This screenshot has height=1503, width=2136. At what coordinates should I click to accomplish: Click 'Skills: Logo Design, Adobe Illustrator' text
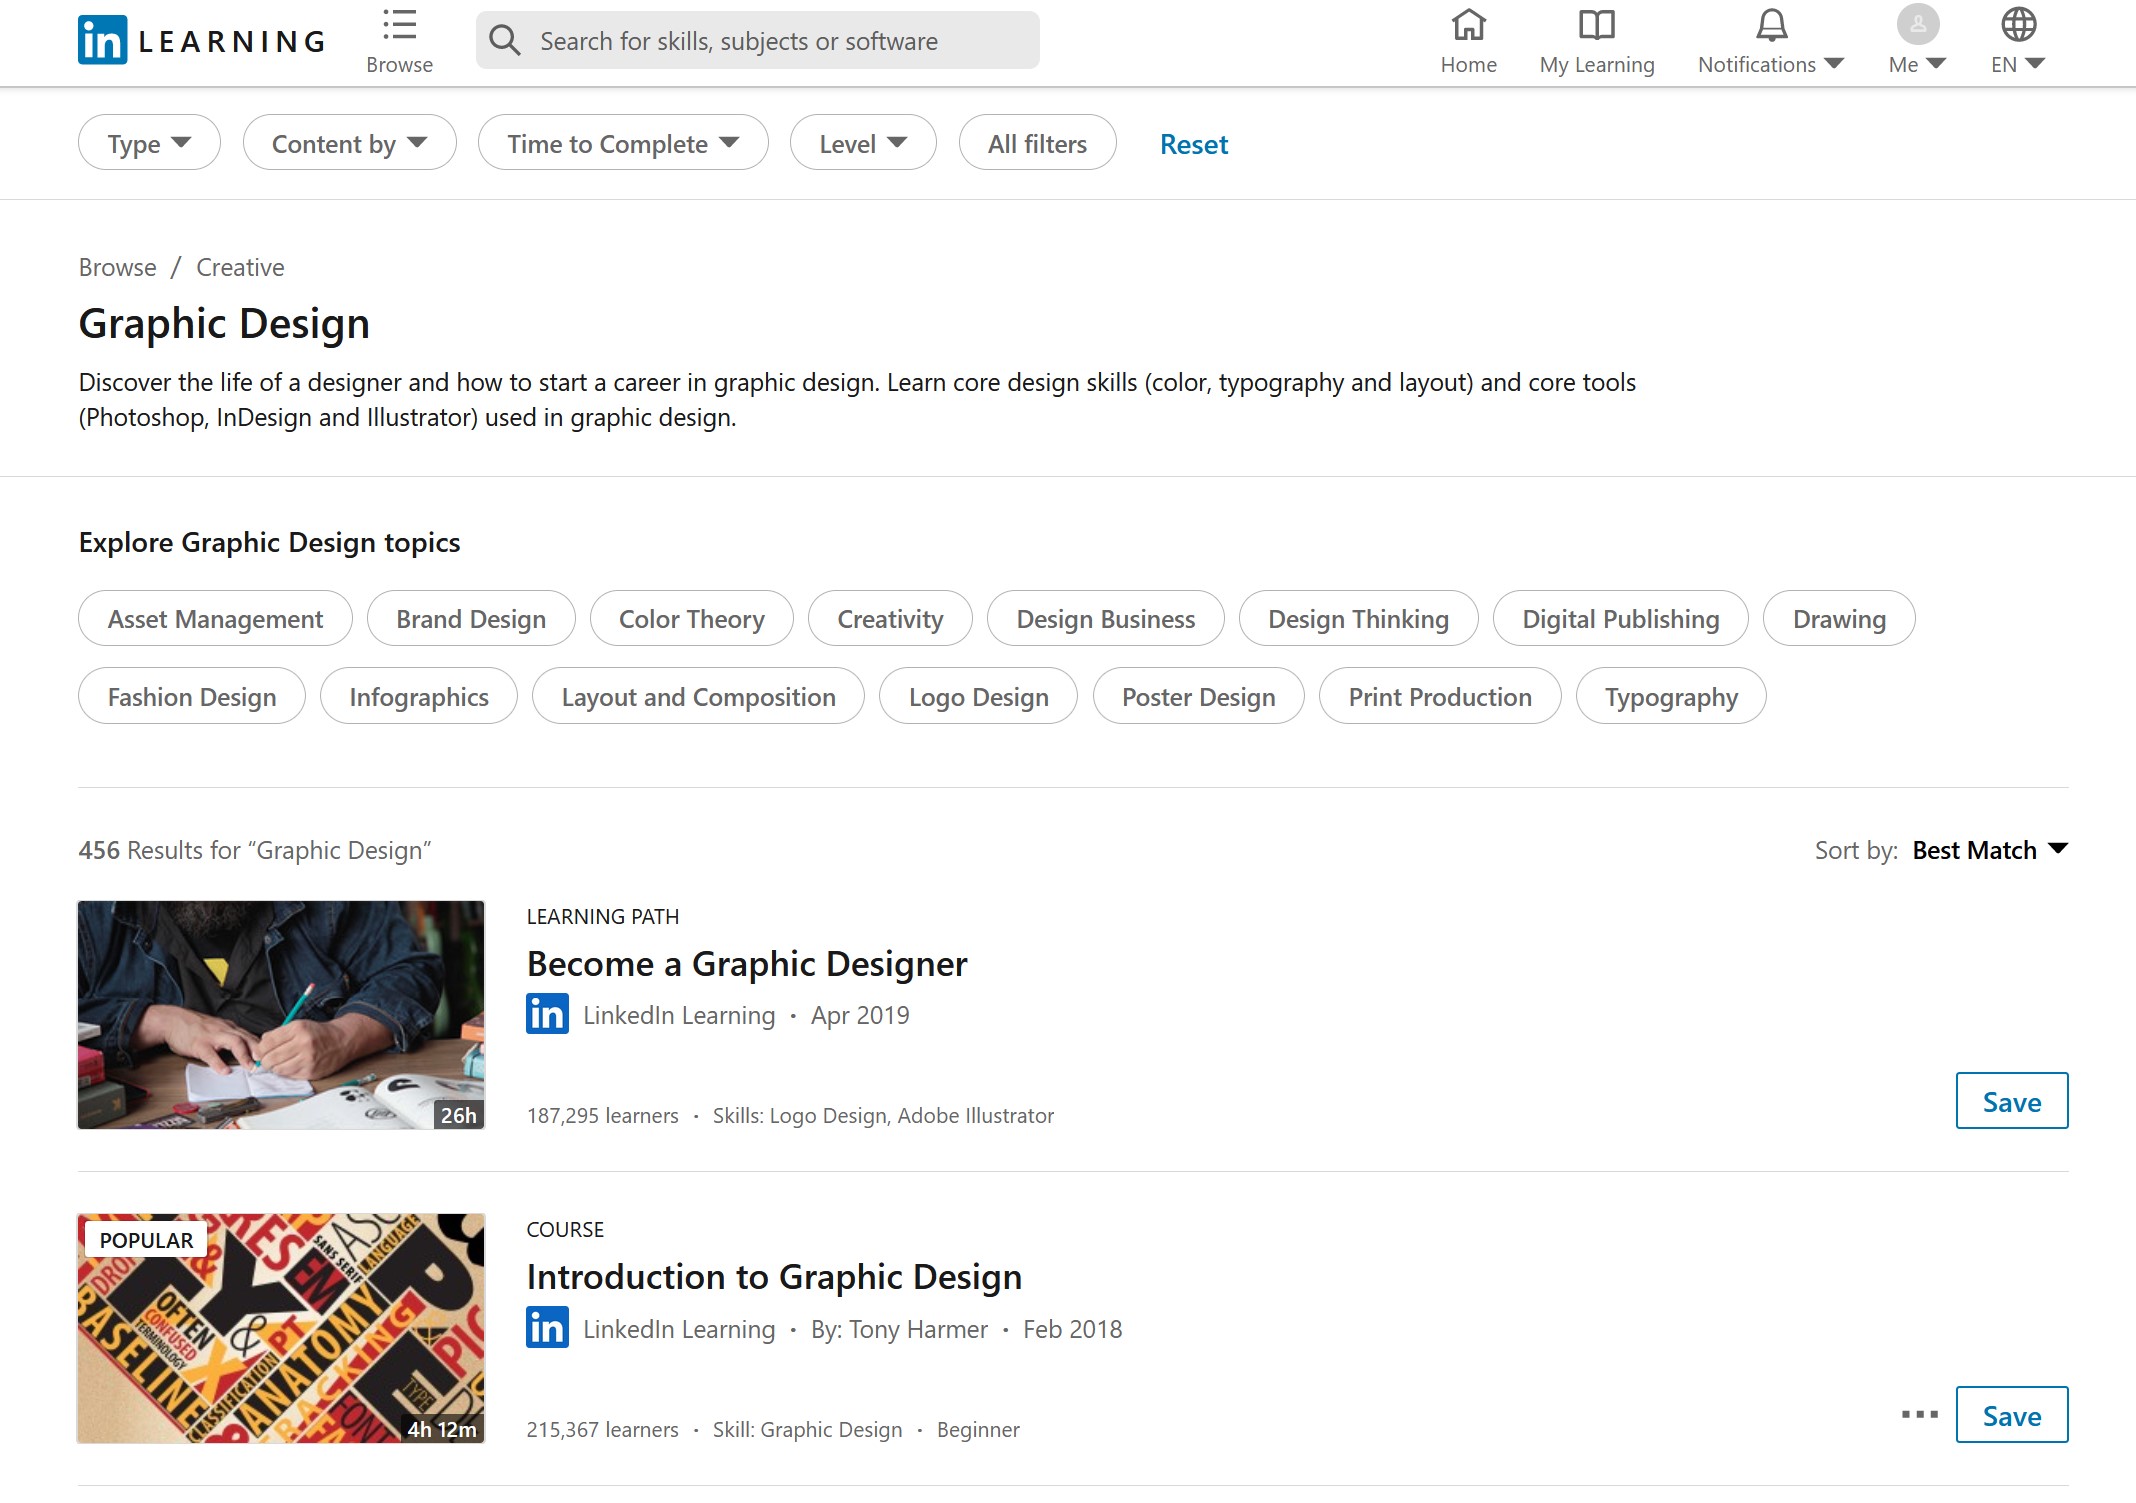click(883, 1116)
